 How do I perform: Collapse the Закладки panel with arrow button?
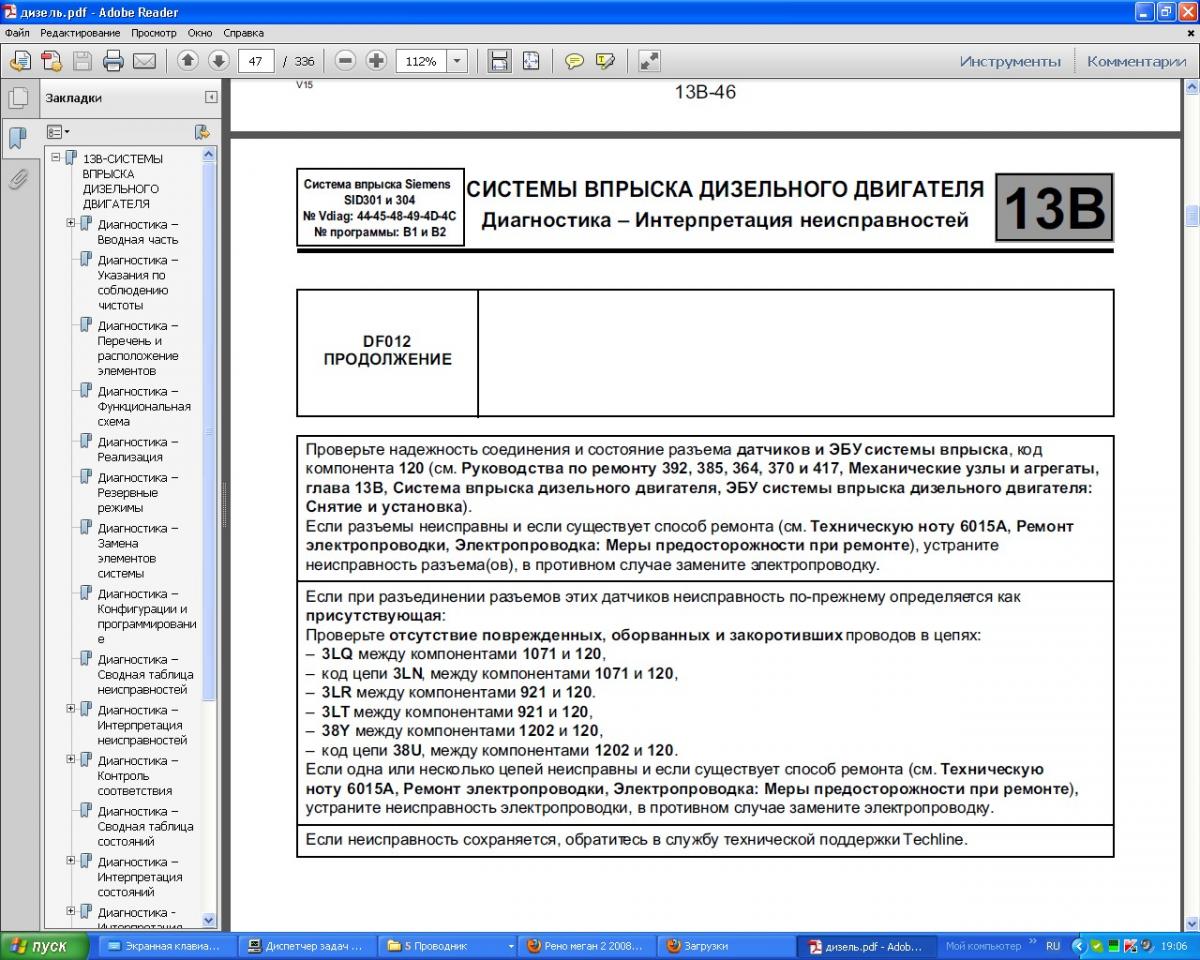tap(211, 98)
